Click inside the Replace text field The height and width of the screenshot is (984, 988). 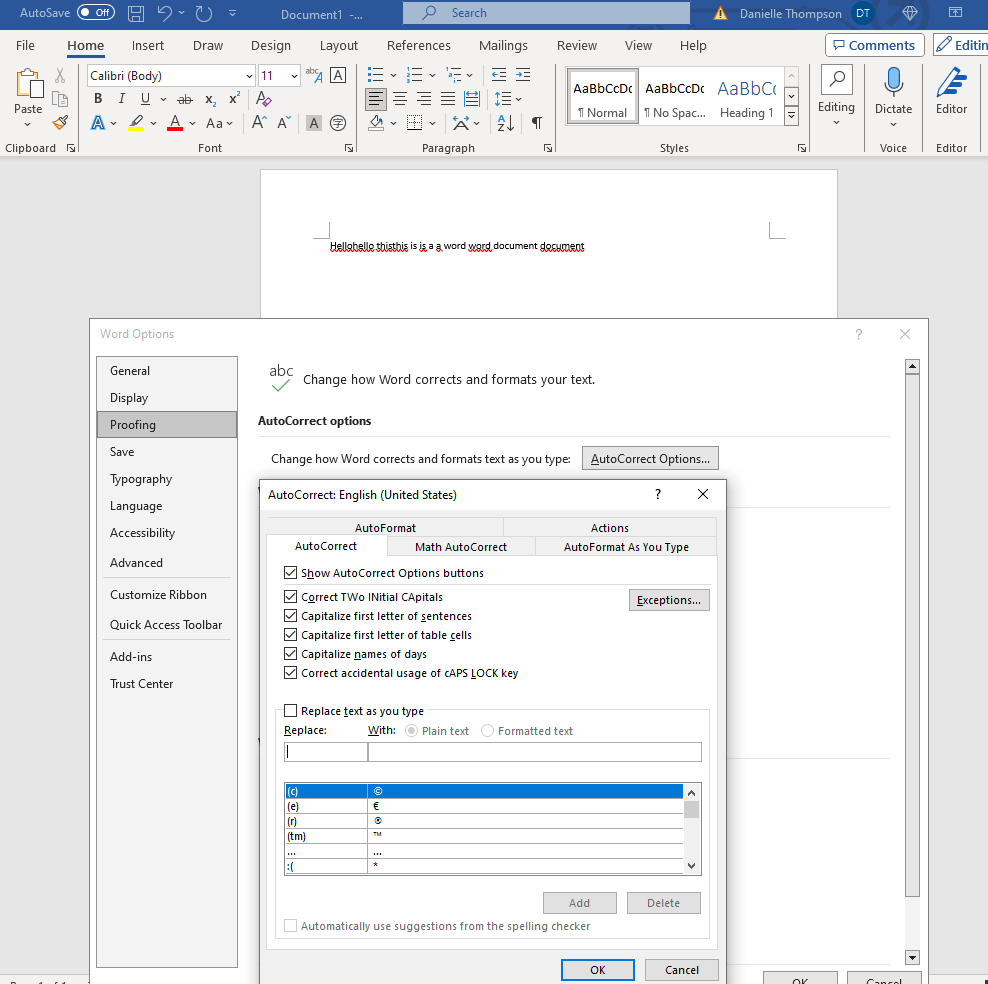(x=325, y=749)
